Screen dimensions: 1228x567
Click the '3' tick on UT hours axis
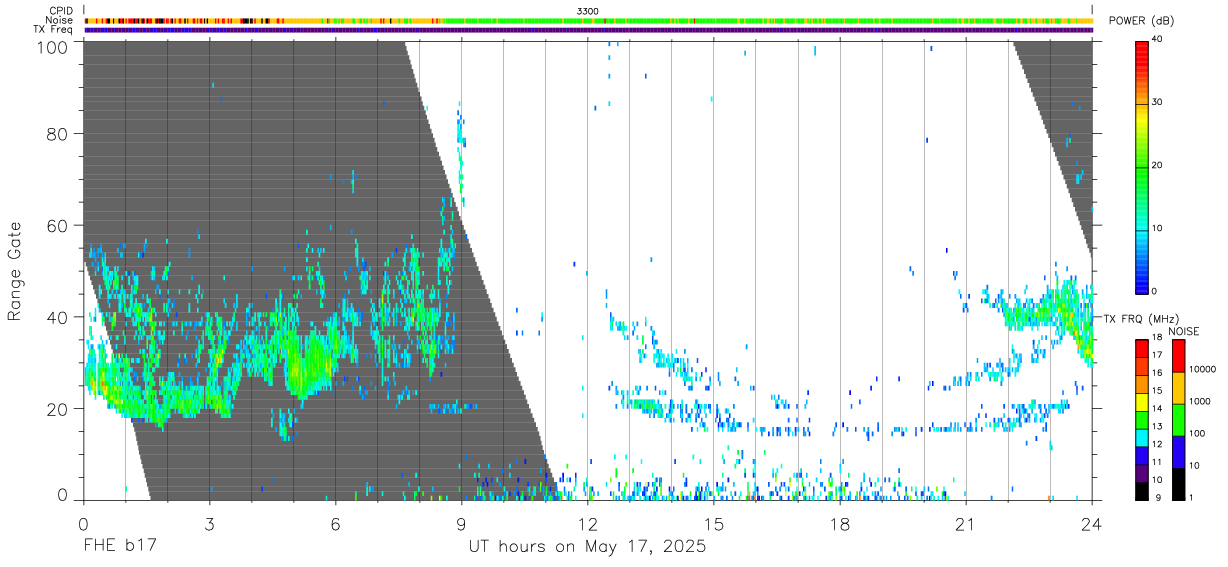(x=209, y=524)
